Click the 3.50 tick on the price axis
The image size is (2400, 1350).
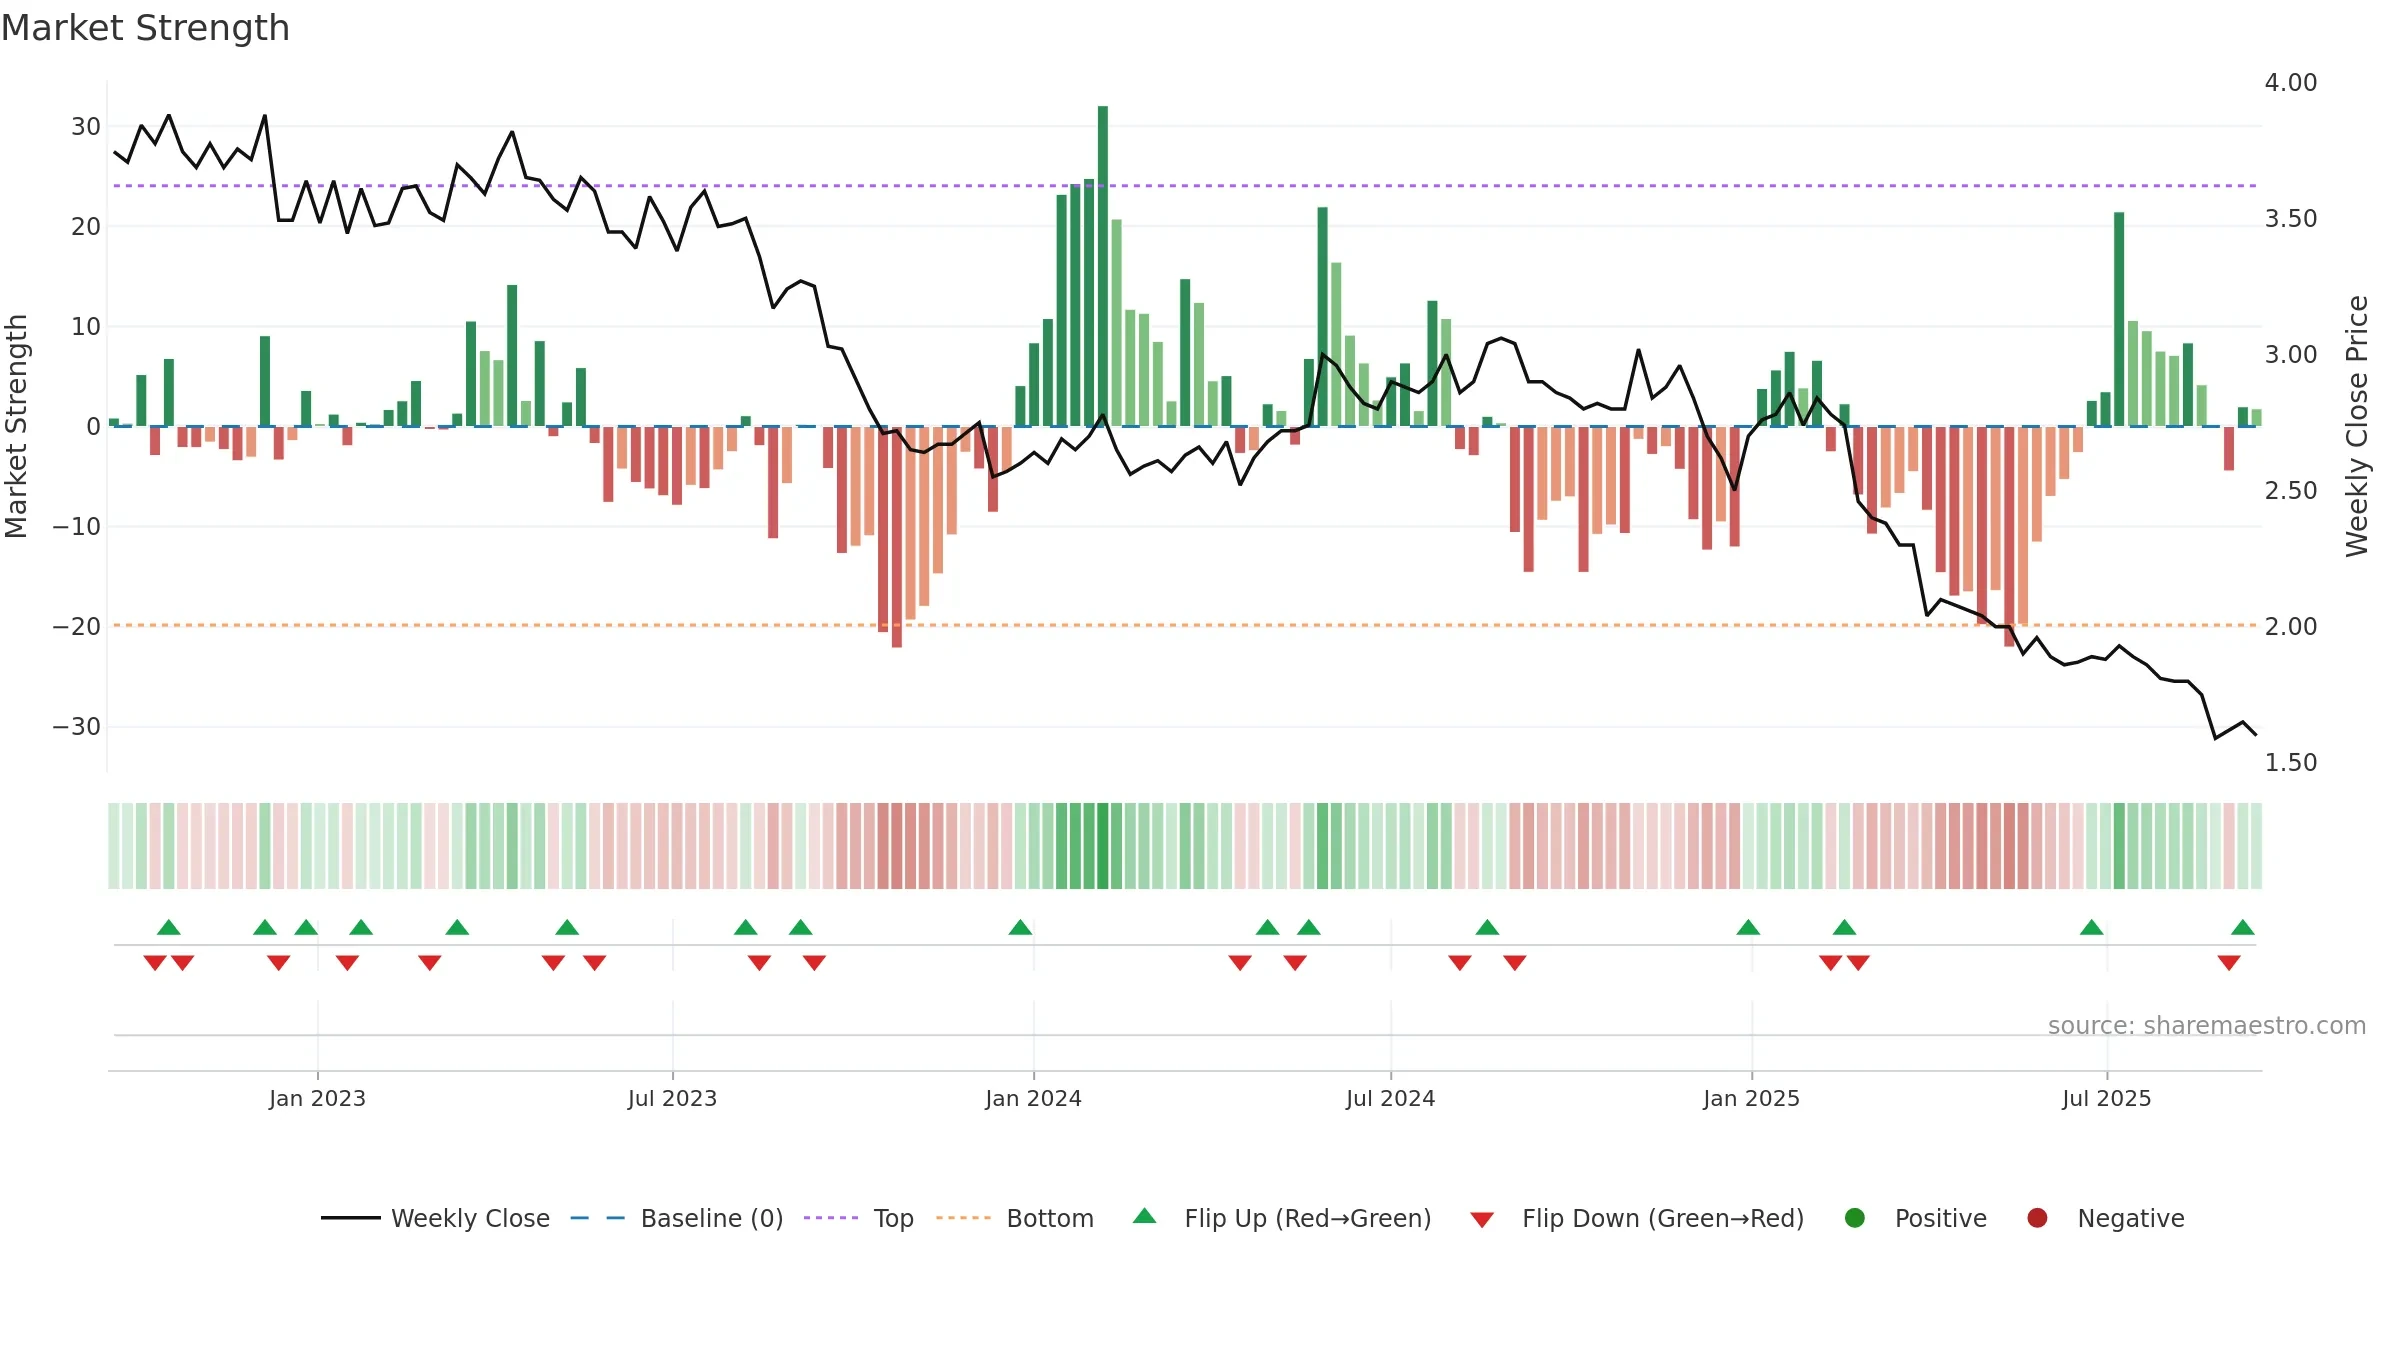coord(2291,219)
